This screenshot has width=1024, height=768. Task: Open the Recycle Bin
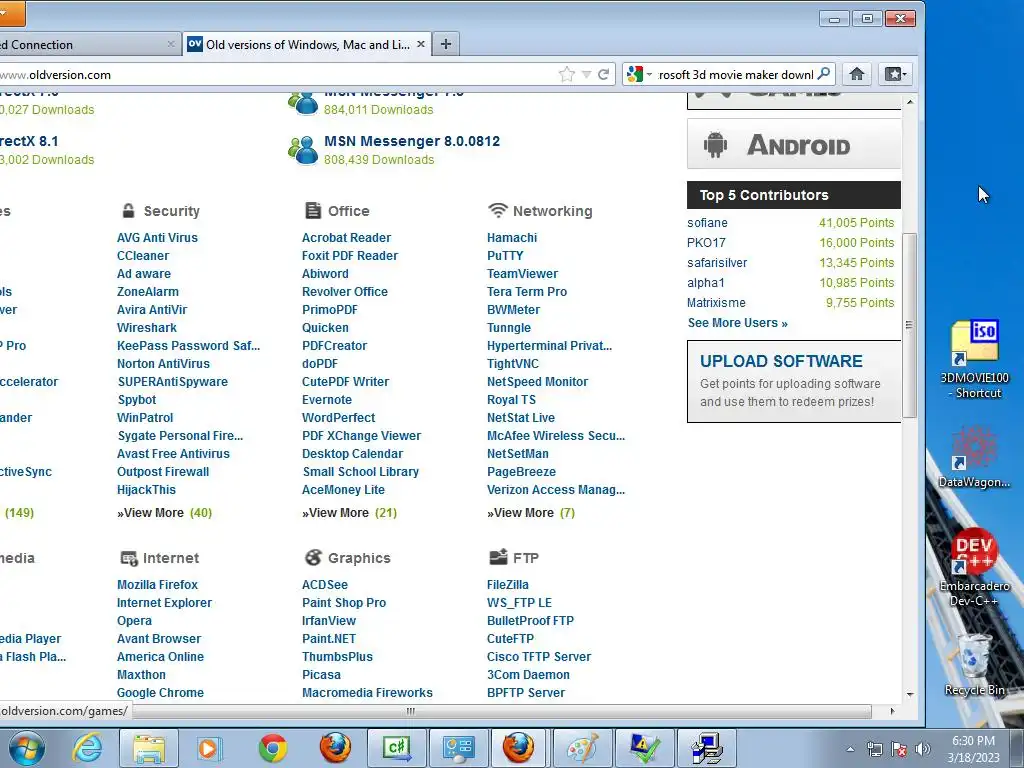(x=974, y=665)
